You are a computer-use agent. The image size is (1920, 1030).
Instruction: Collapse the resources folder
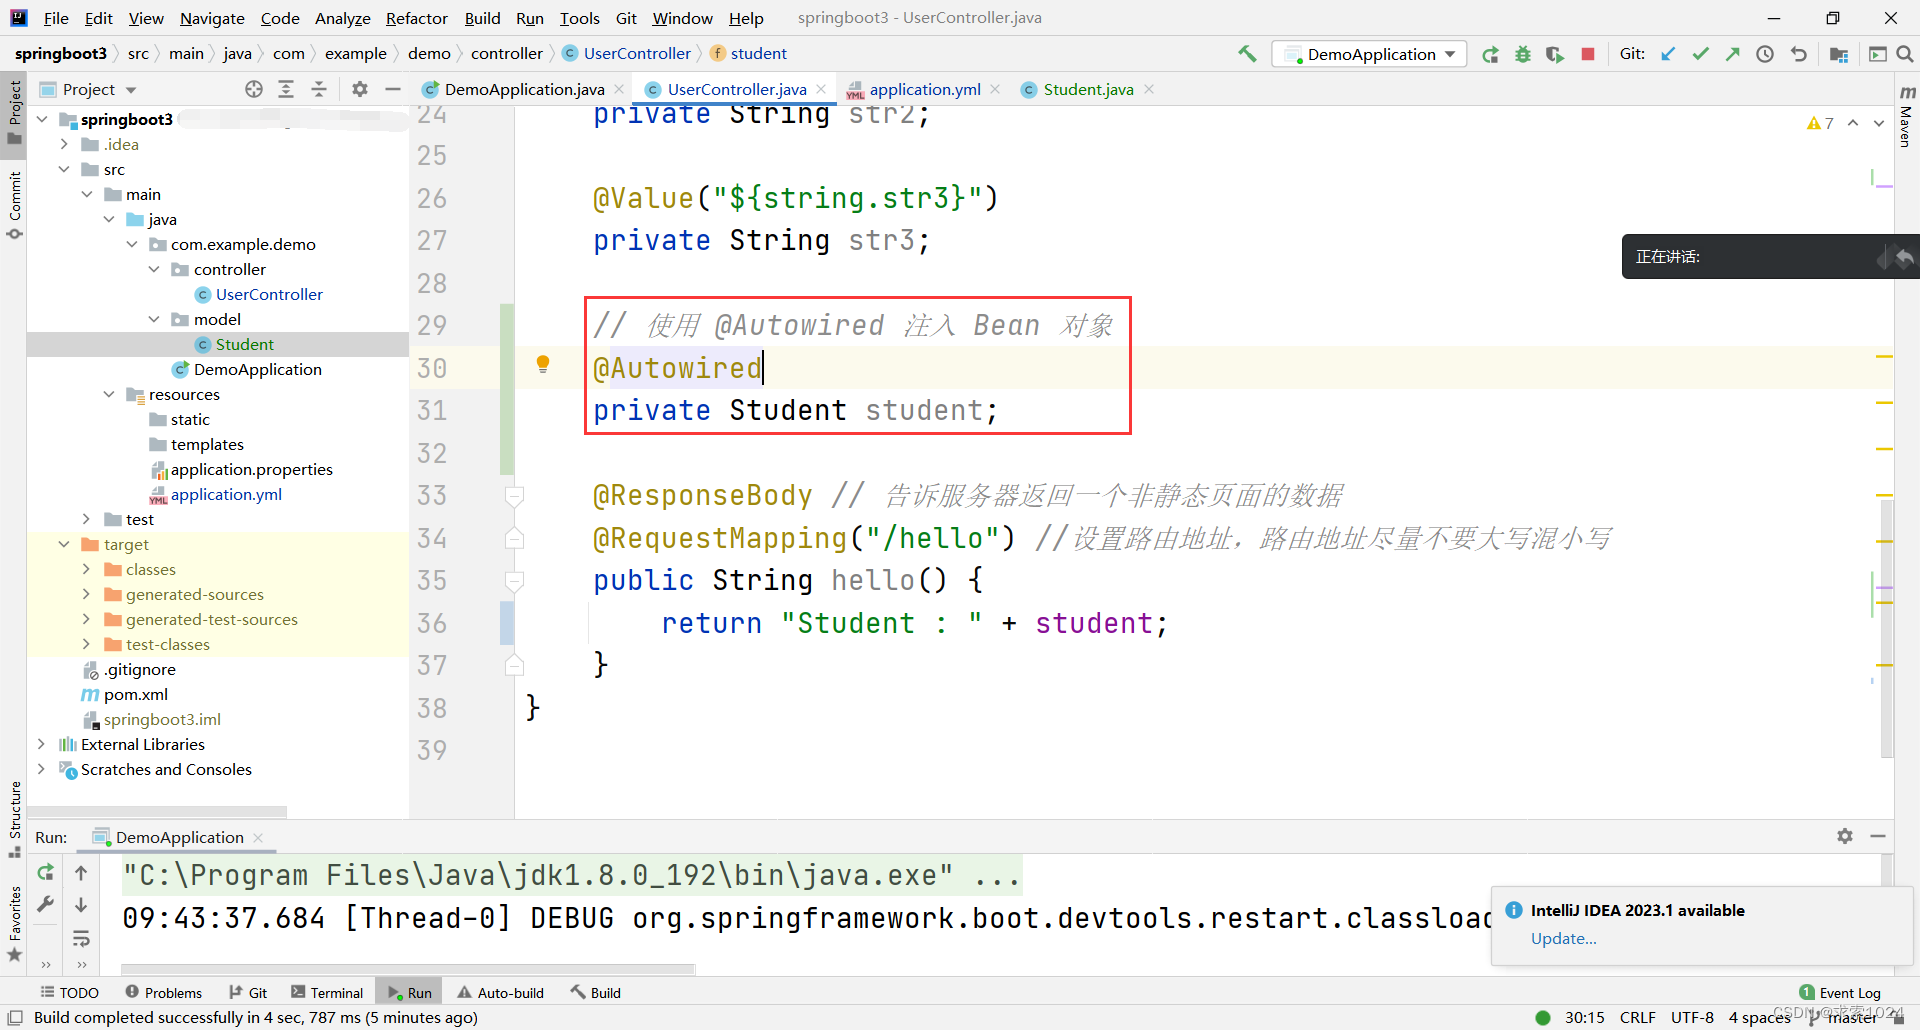tap(109, 394)
